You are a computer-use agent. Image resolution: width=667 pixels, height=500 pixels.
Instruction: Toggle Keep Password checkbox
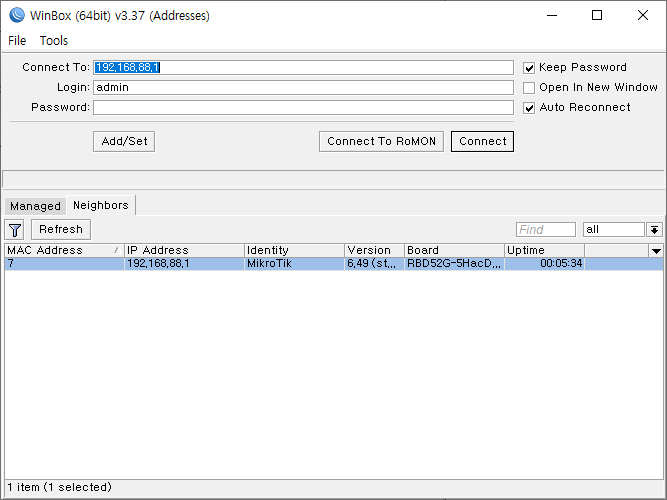point(529,68)
